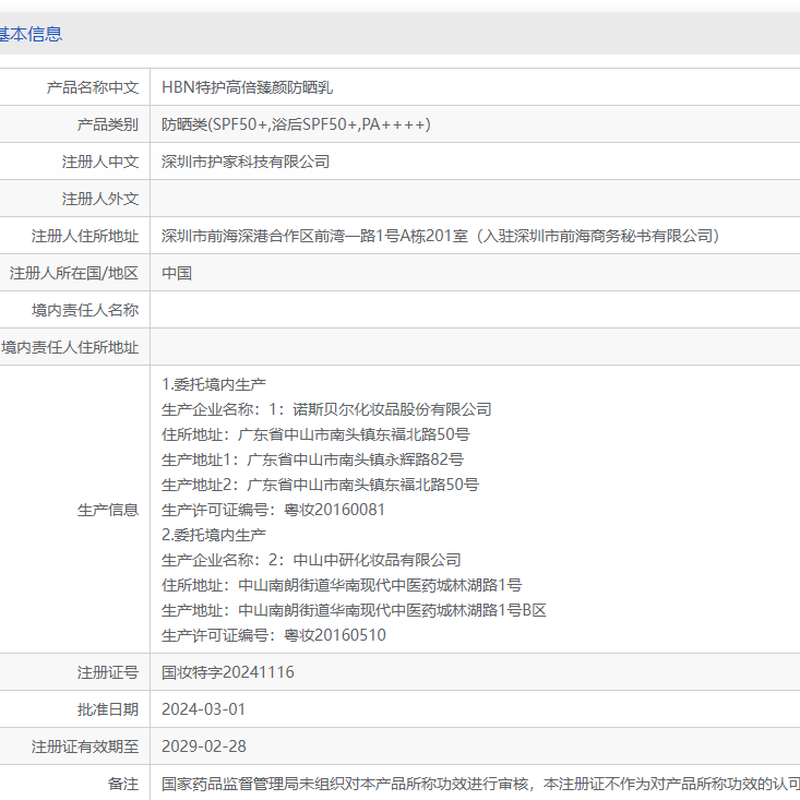Select approval date 2024-03-01

point(204,710)
